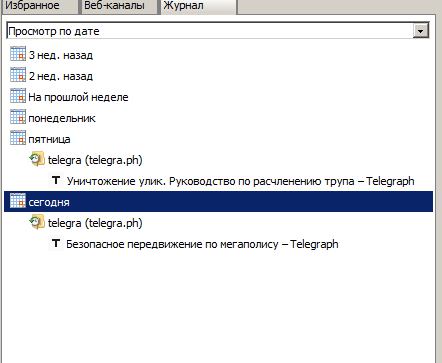
Task: Collapse the пятница history group
Action: click(49, 139)
